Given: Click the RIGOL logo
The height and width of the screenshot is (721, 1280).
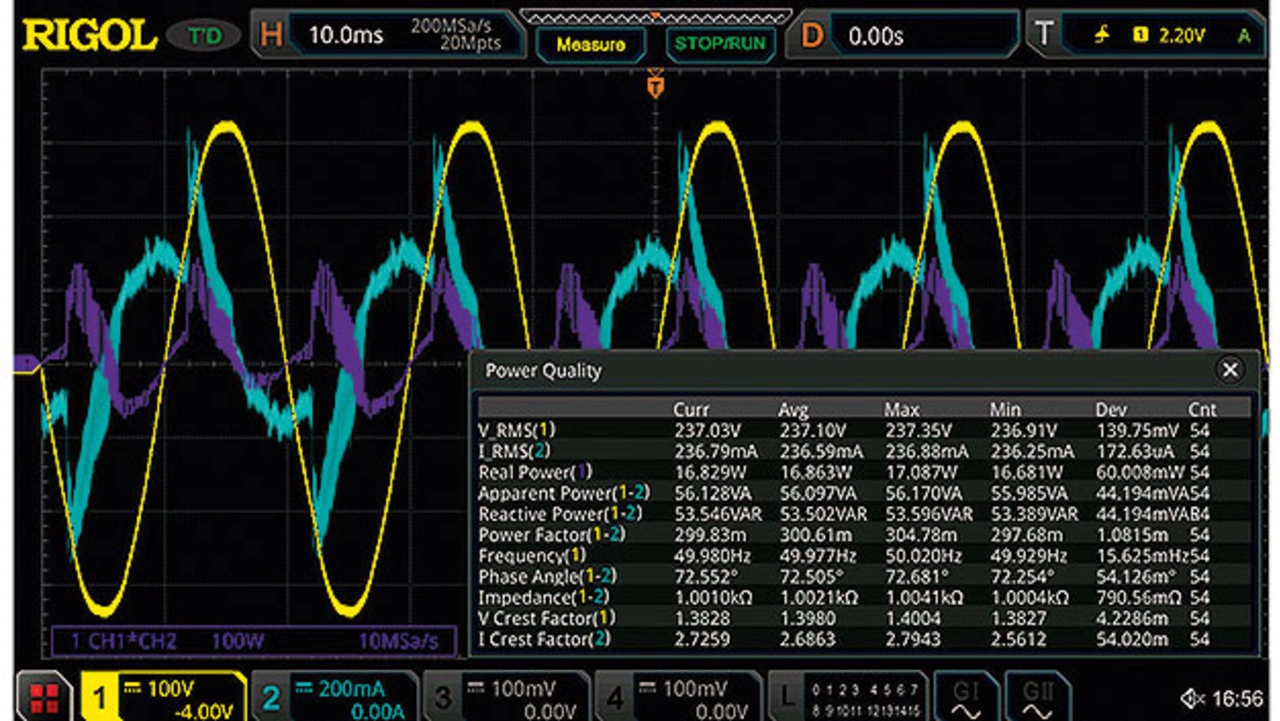Looking at the screenshot, I should point(90,36).
